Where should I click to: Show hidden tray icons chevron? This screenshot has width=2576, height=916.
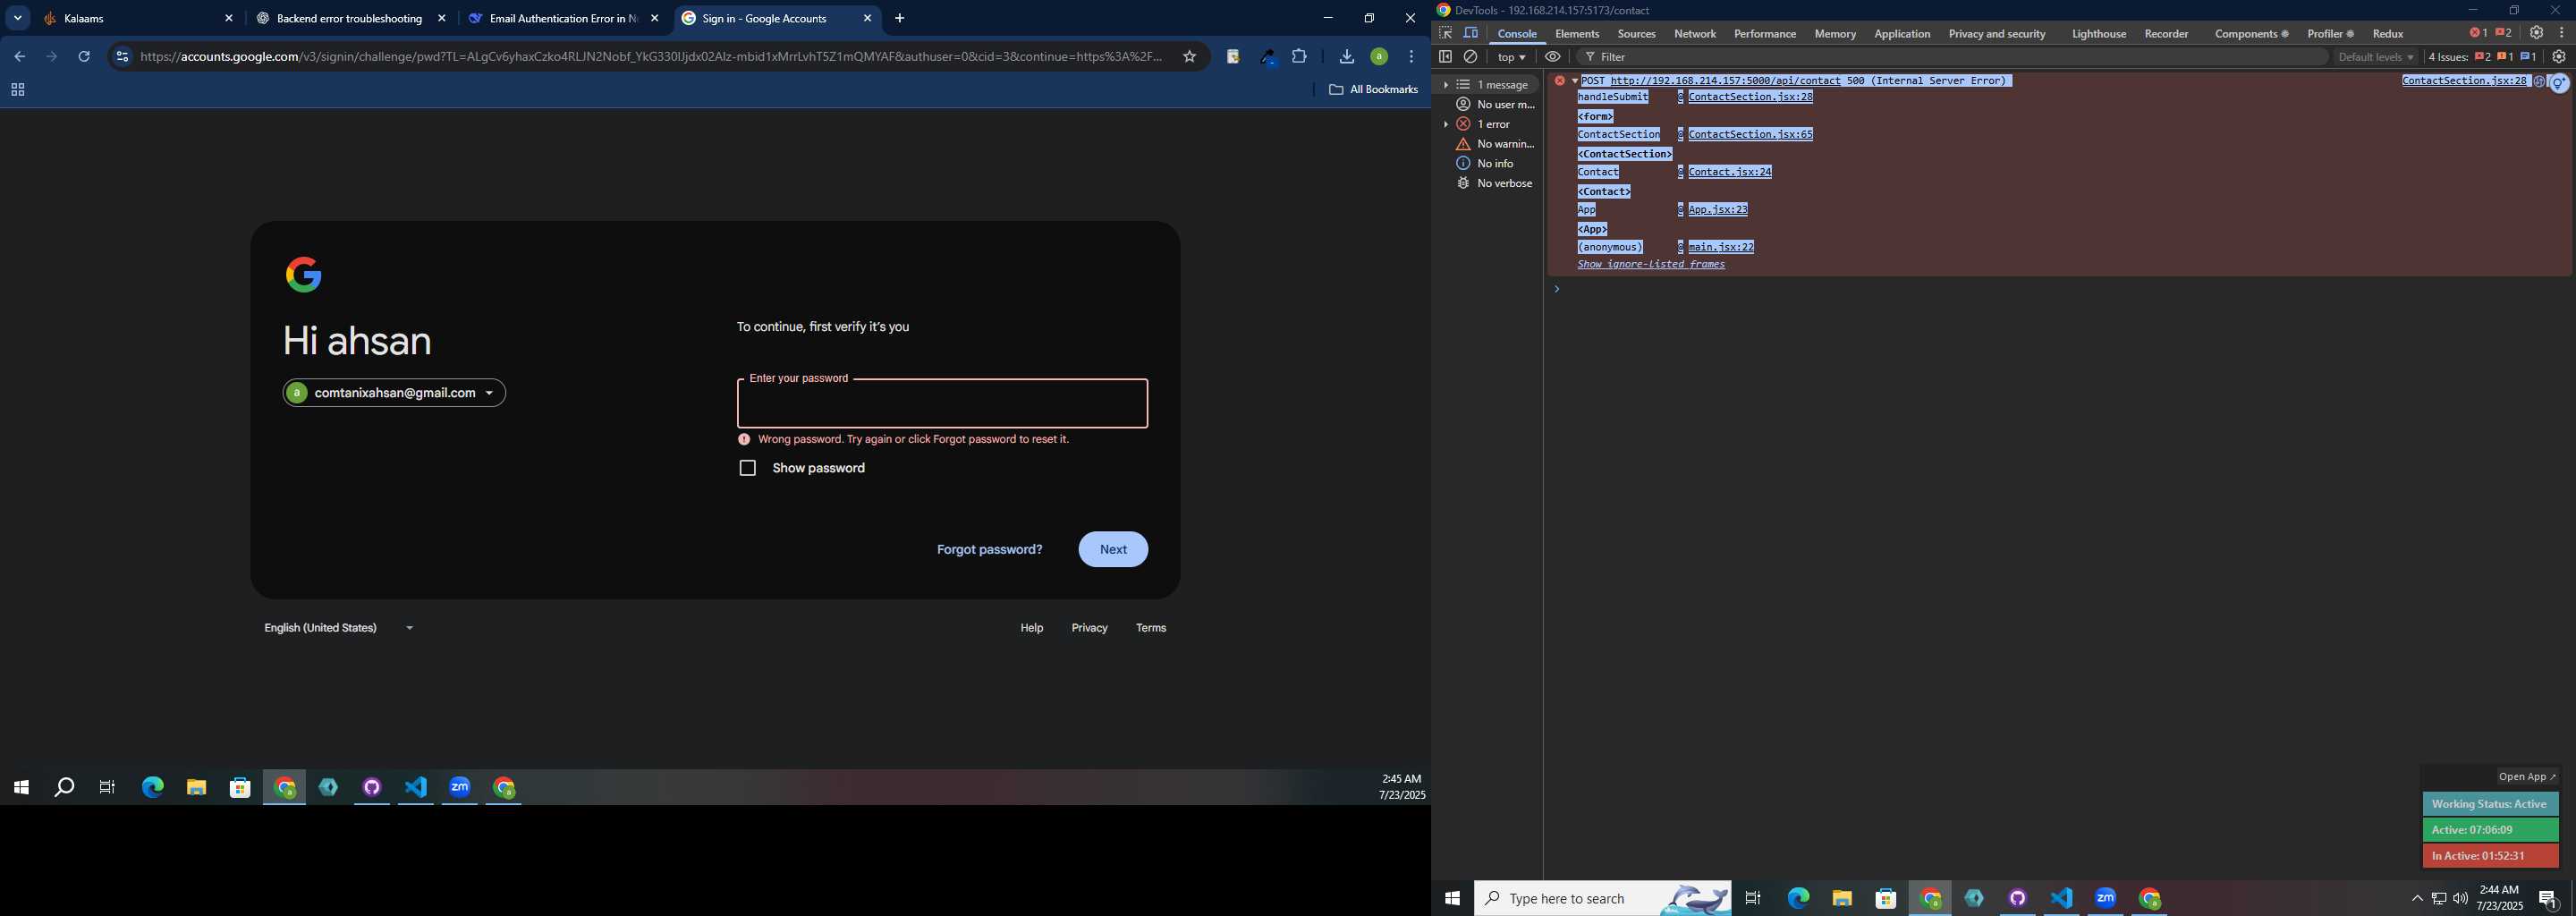(2417, 899)
